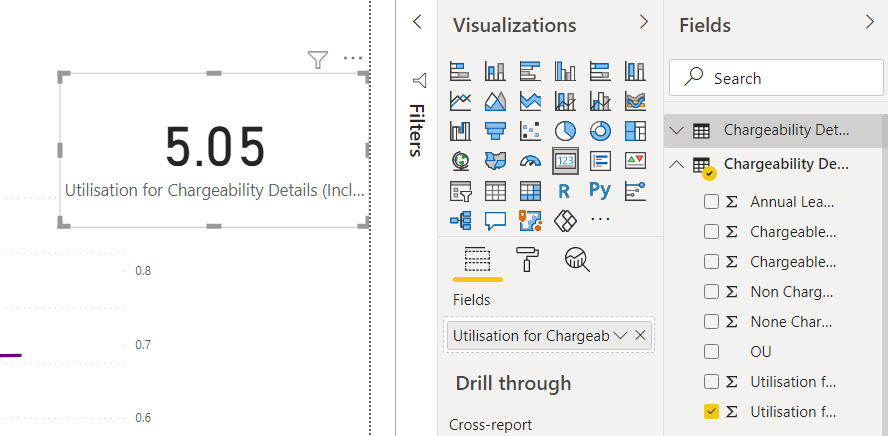Add a Filled map visual

click(x=496, y=161)
